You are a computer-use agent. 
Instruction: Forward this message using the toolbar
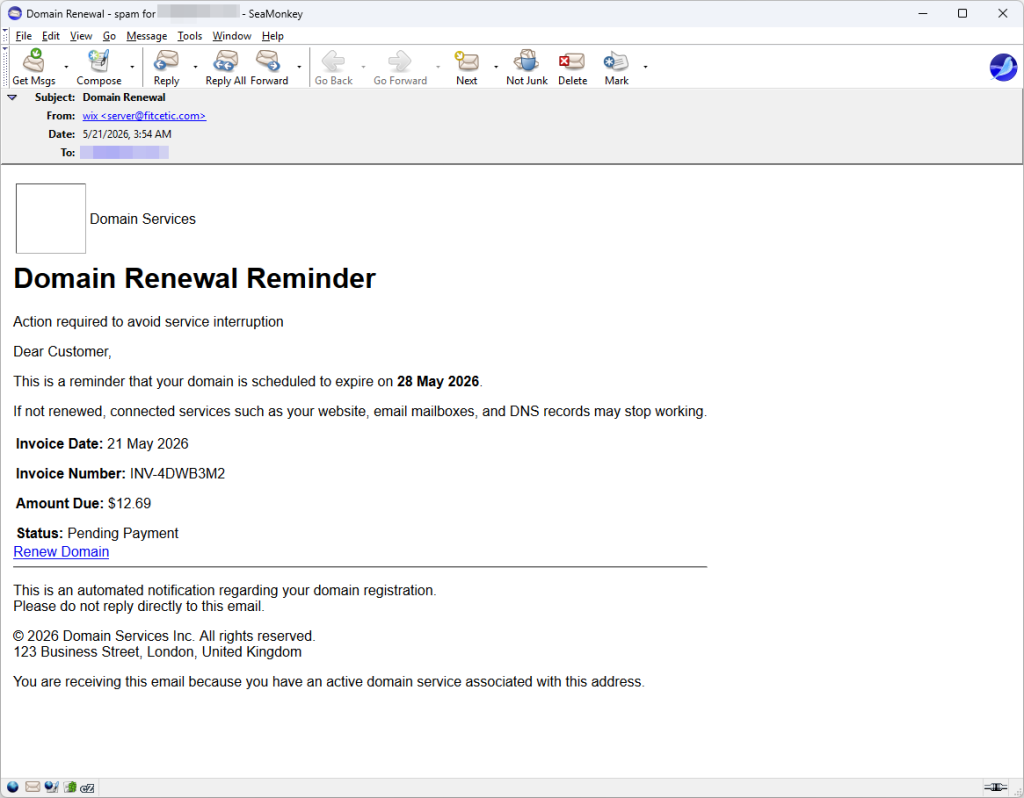click(x=268, y=67)
